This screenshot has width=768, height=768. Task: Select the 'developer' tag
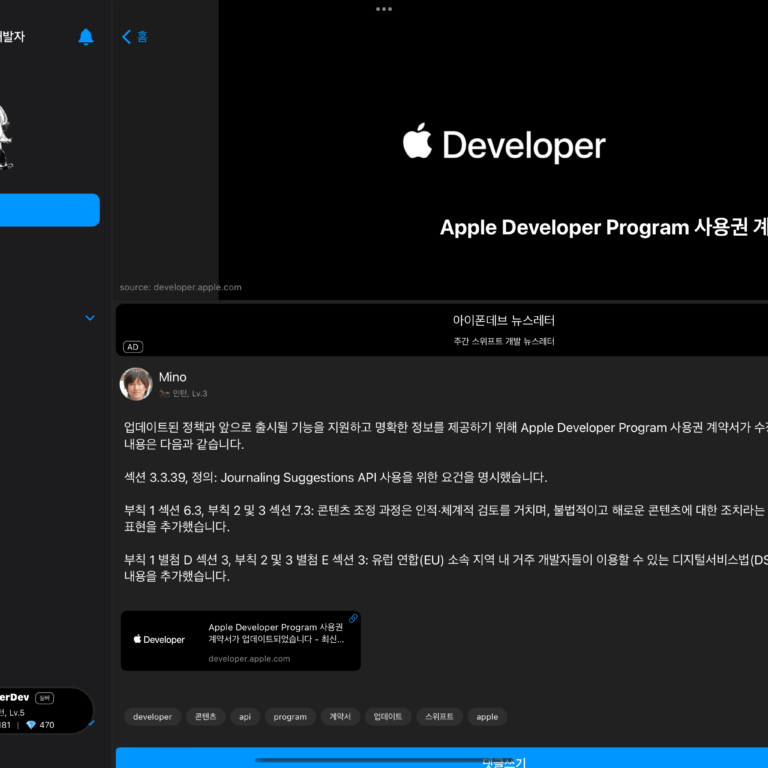(152, 717)
